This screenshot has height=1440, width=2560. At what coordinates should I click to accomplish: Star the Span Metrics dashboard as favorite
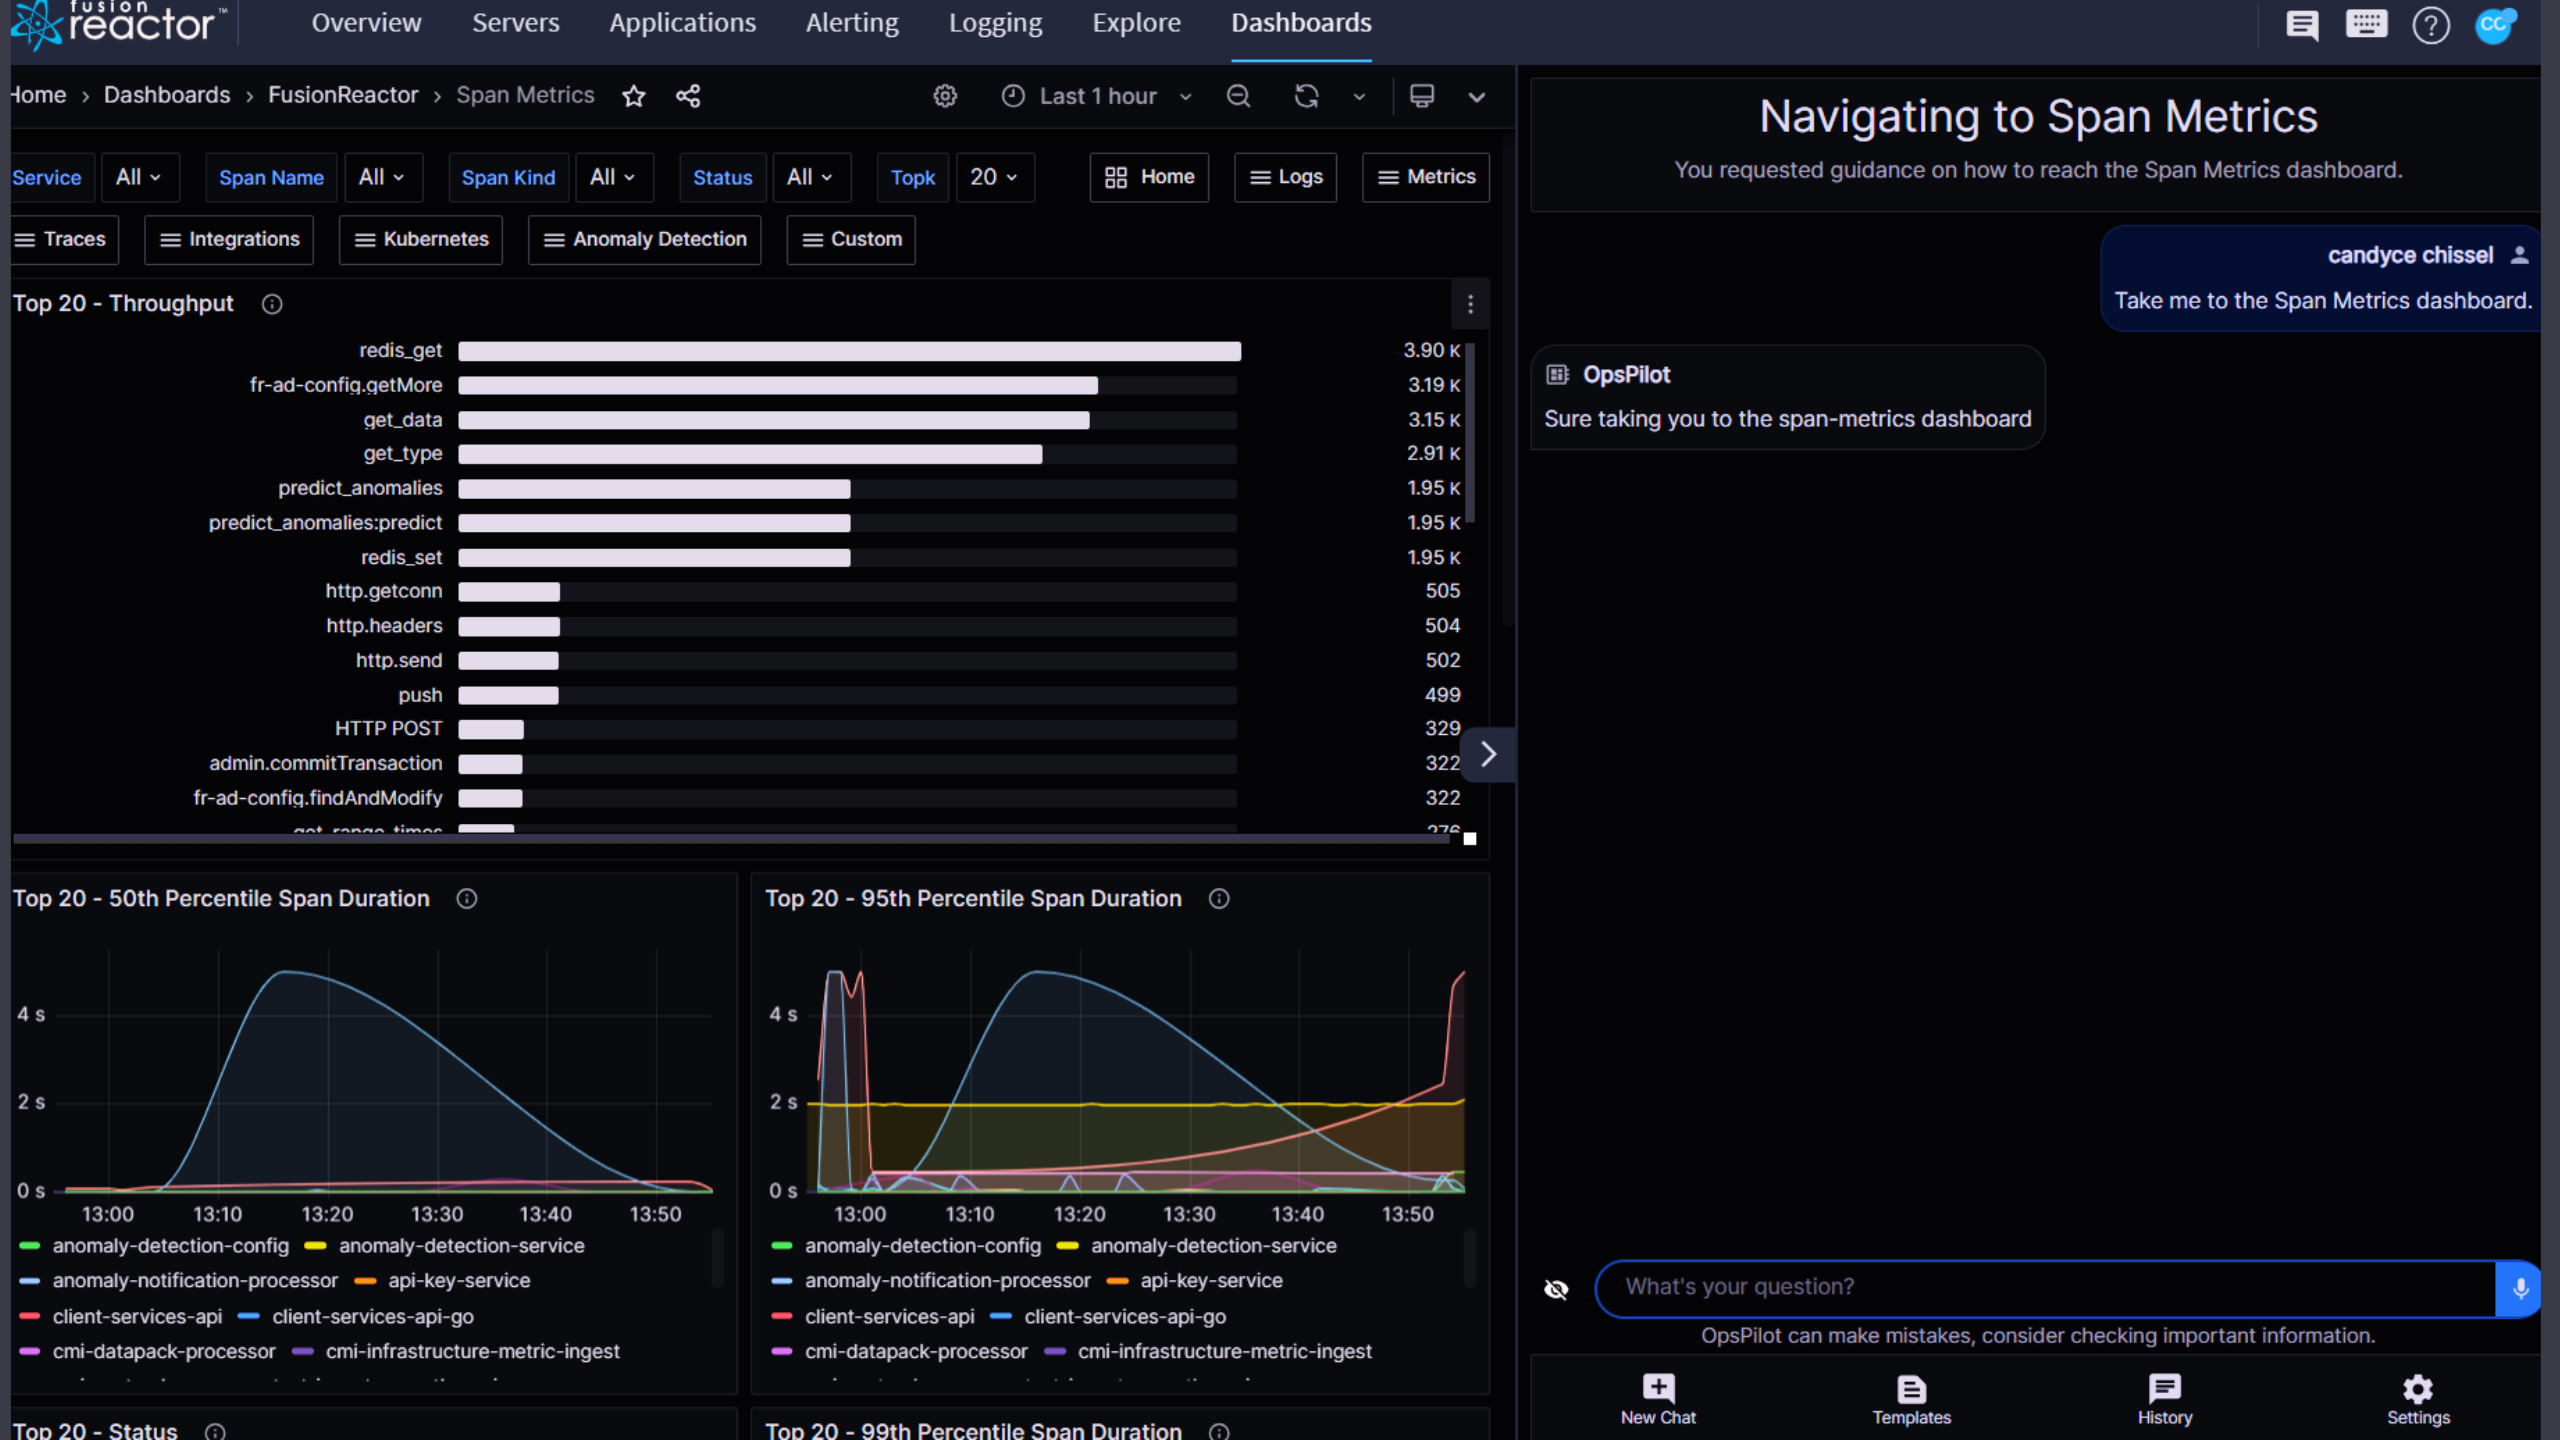point(633,96)
